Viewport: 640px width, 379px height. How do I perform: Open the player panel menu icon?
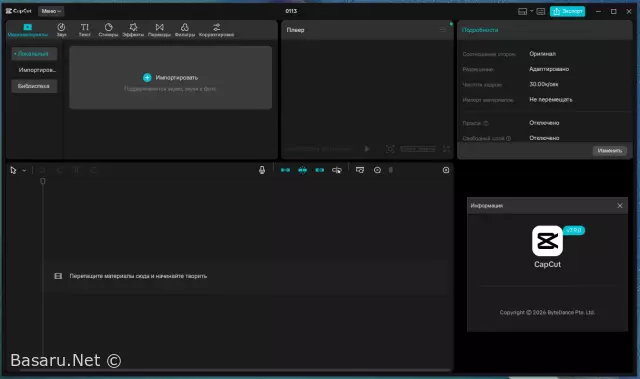click(x=443, y=29)
